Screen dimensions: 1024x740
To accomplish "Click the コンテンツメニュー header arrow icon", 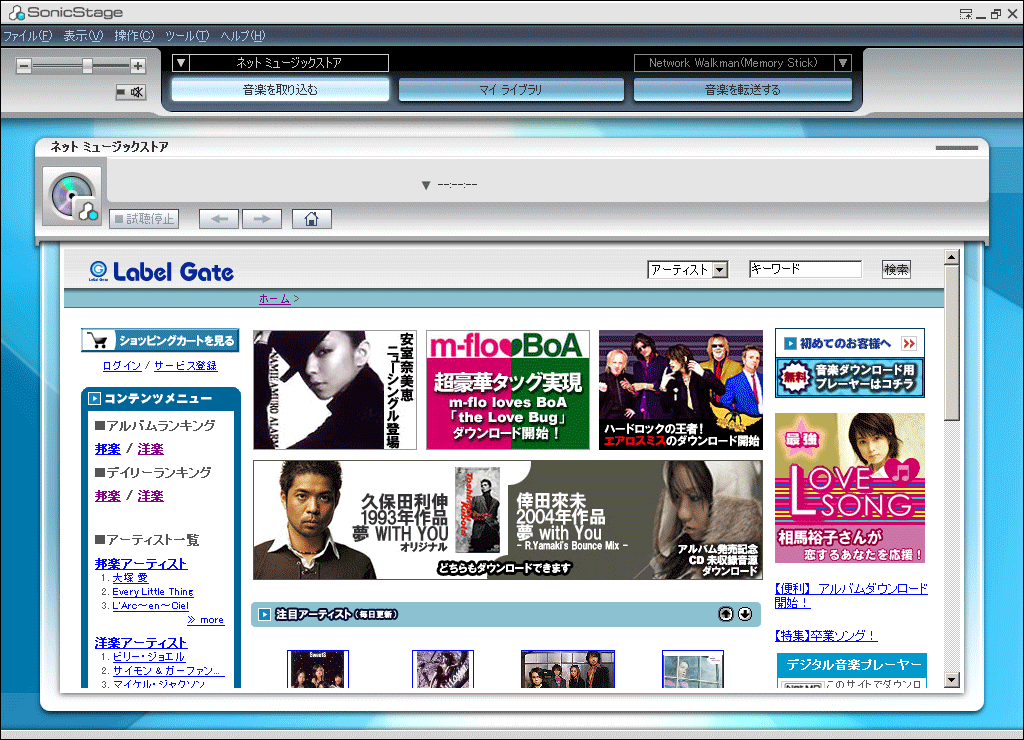I will (95, 398).
